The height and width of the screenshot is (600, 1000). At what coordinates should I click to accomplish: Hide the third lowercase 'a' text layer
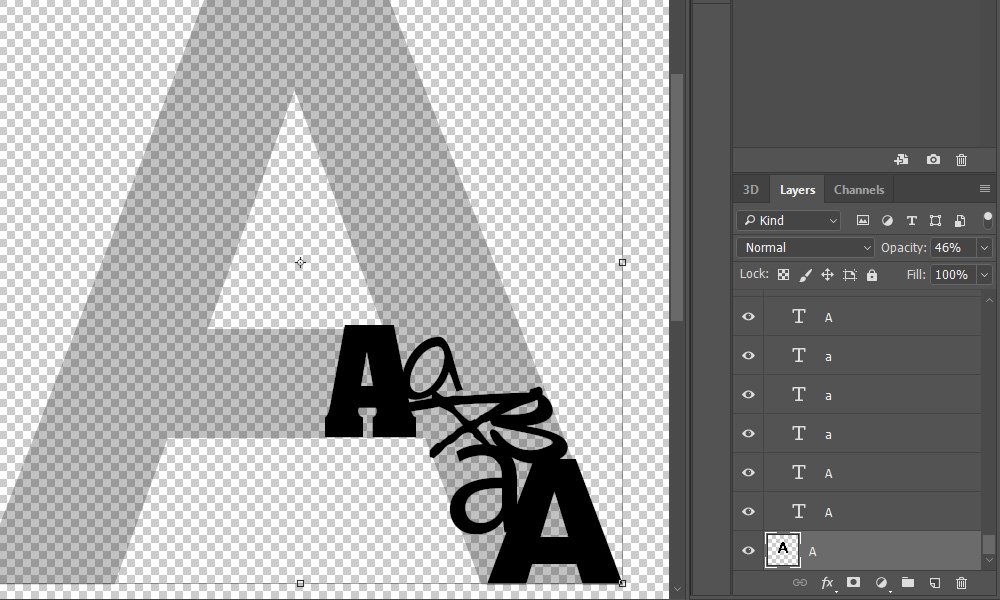click(x=749, y=433)
